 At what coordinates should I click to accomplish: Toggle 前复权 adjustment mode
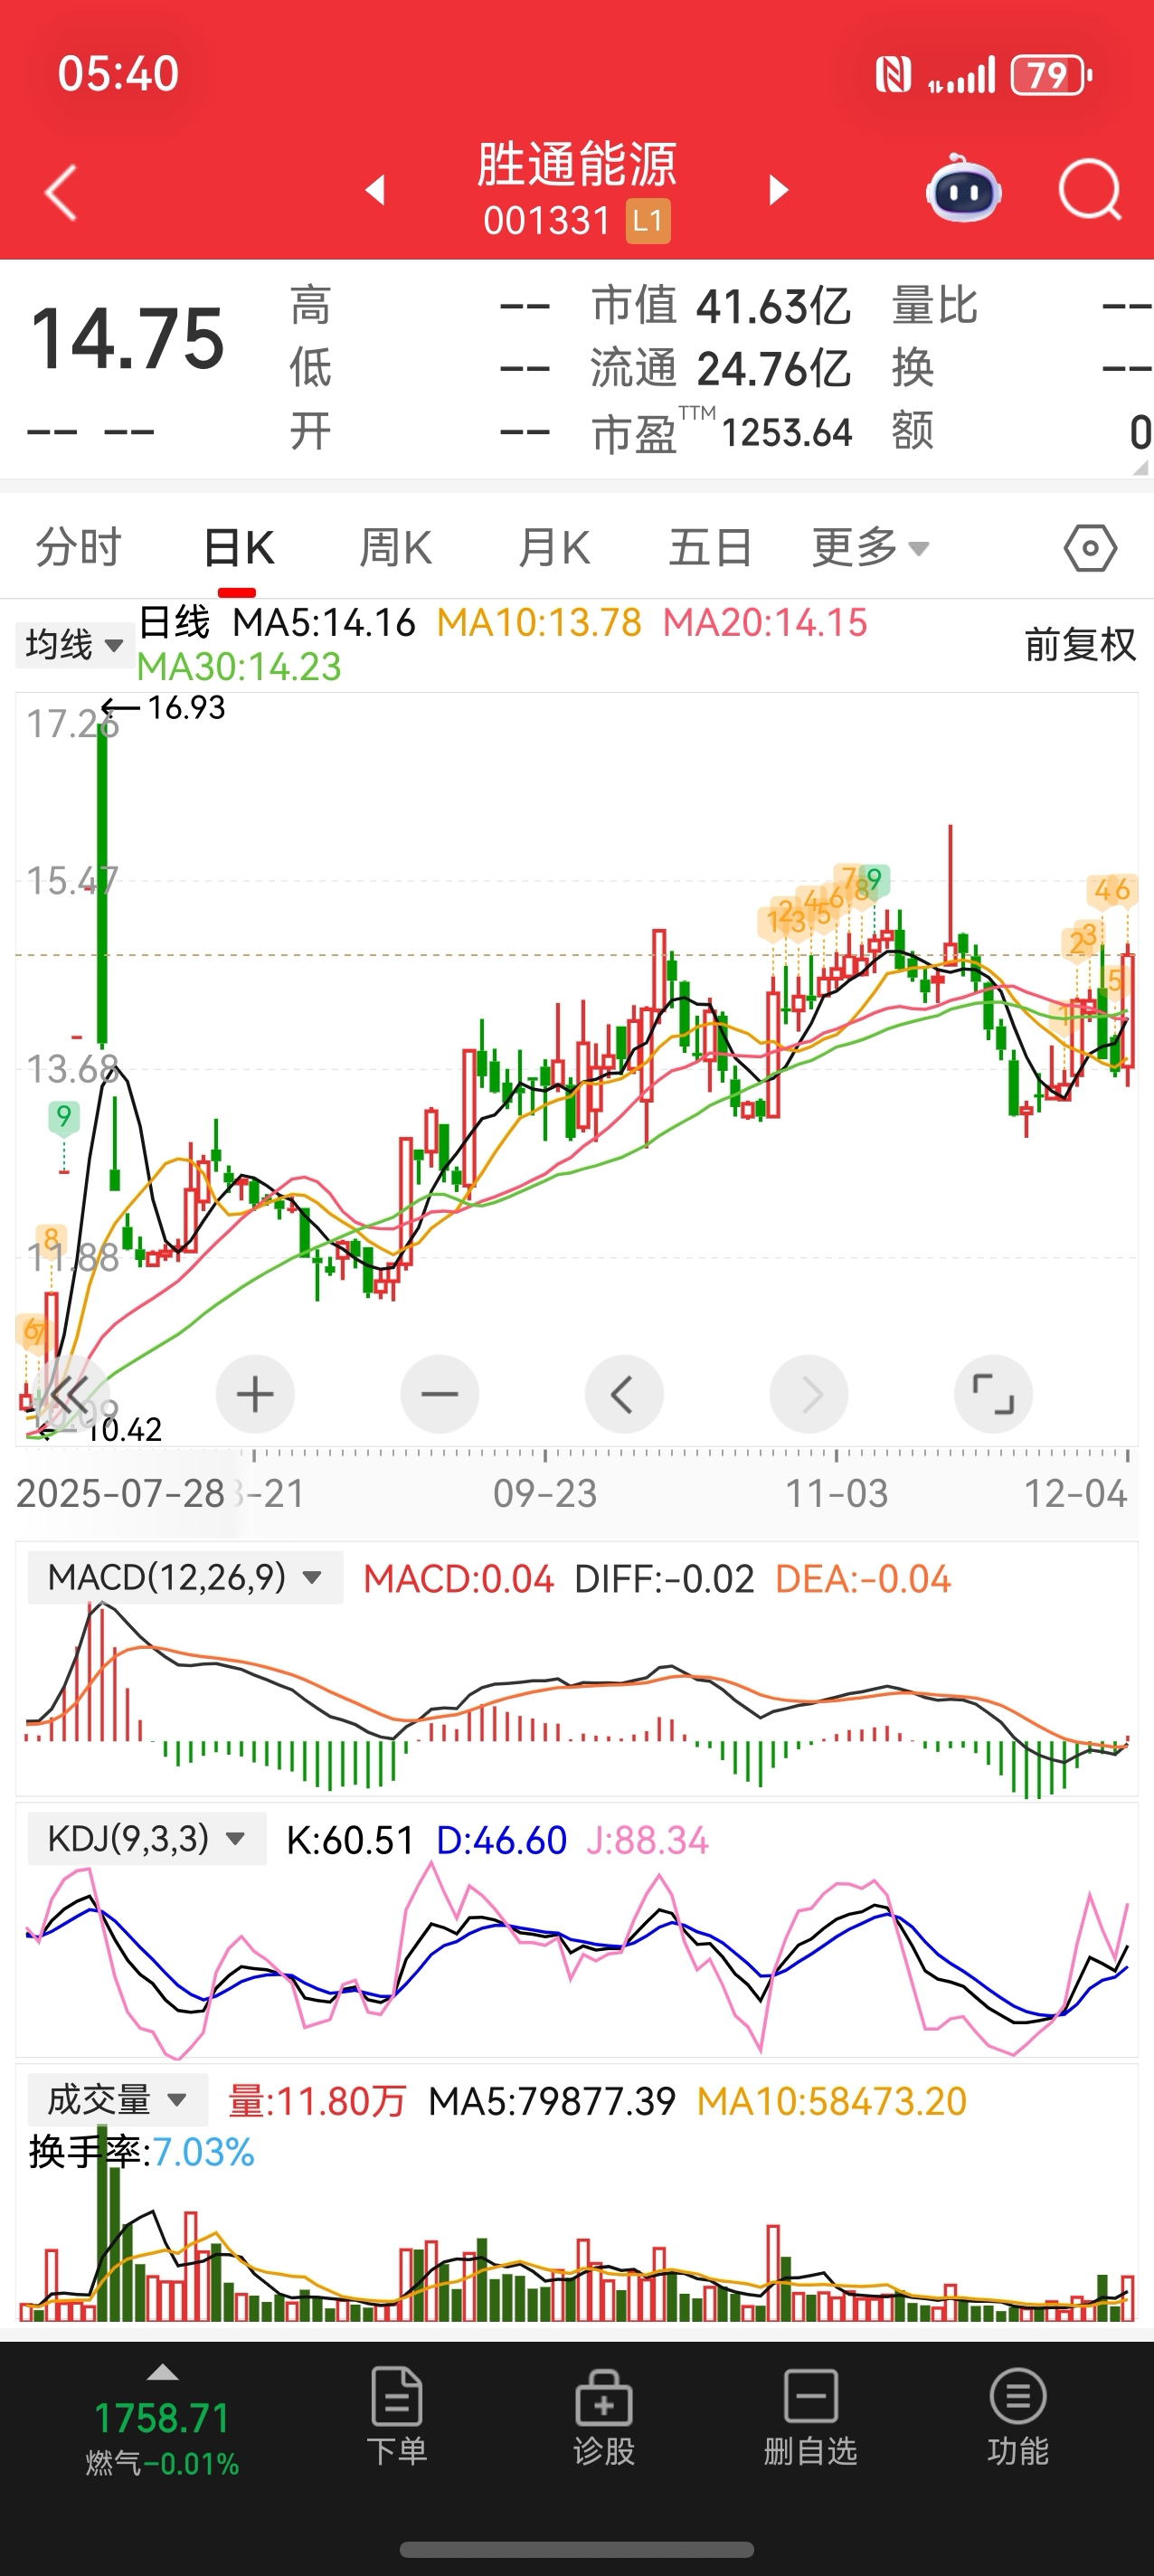[1080, 645]
